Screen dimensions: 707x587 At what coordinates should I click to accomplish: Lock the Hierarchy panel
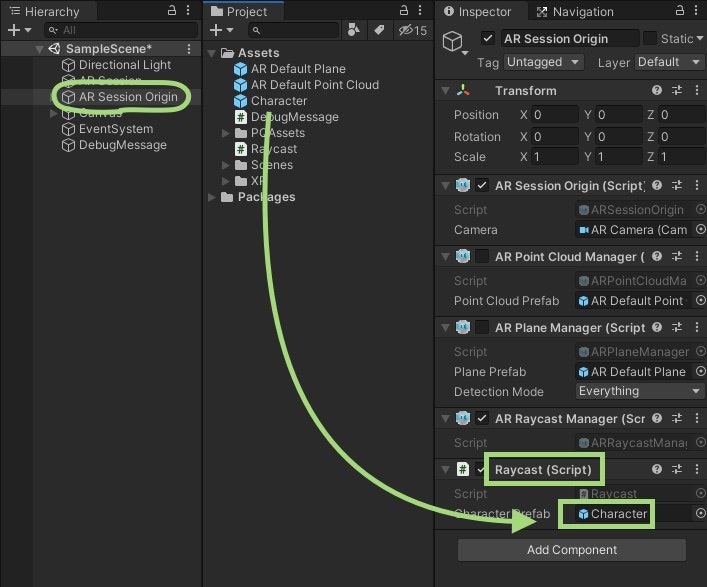(x=172, y=10)
